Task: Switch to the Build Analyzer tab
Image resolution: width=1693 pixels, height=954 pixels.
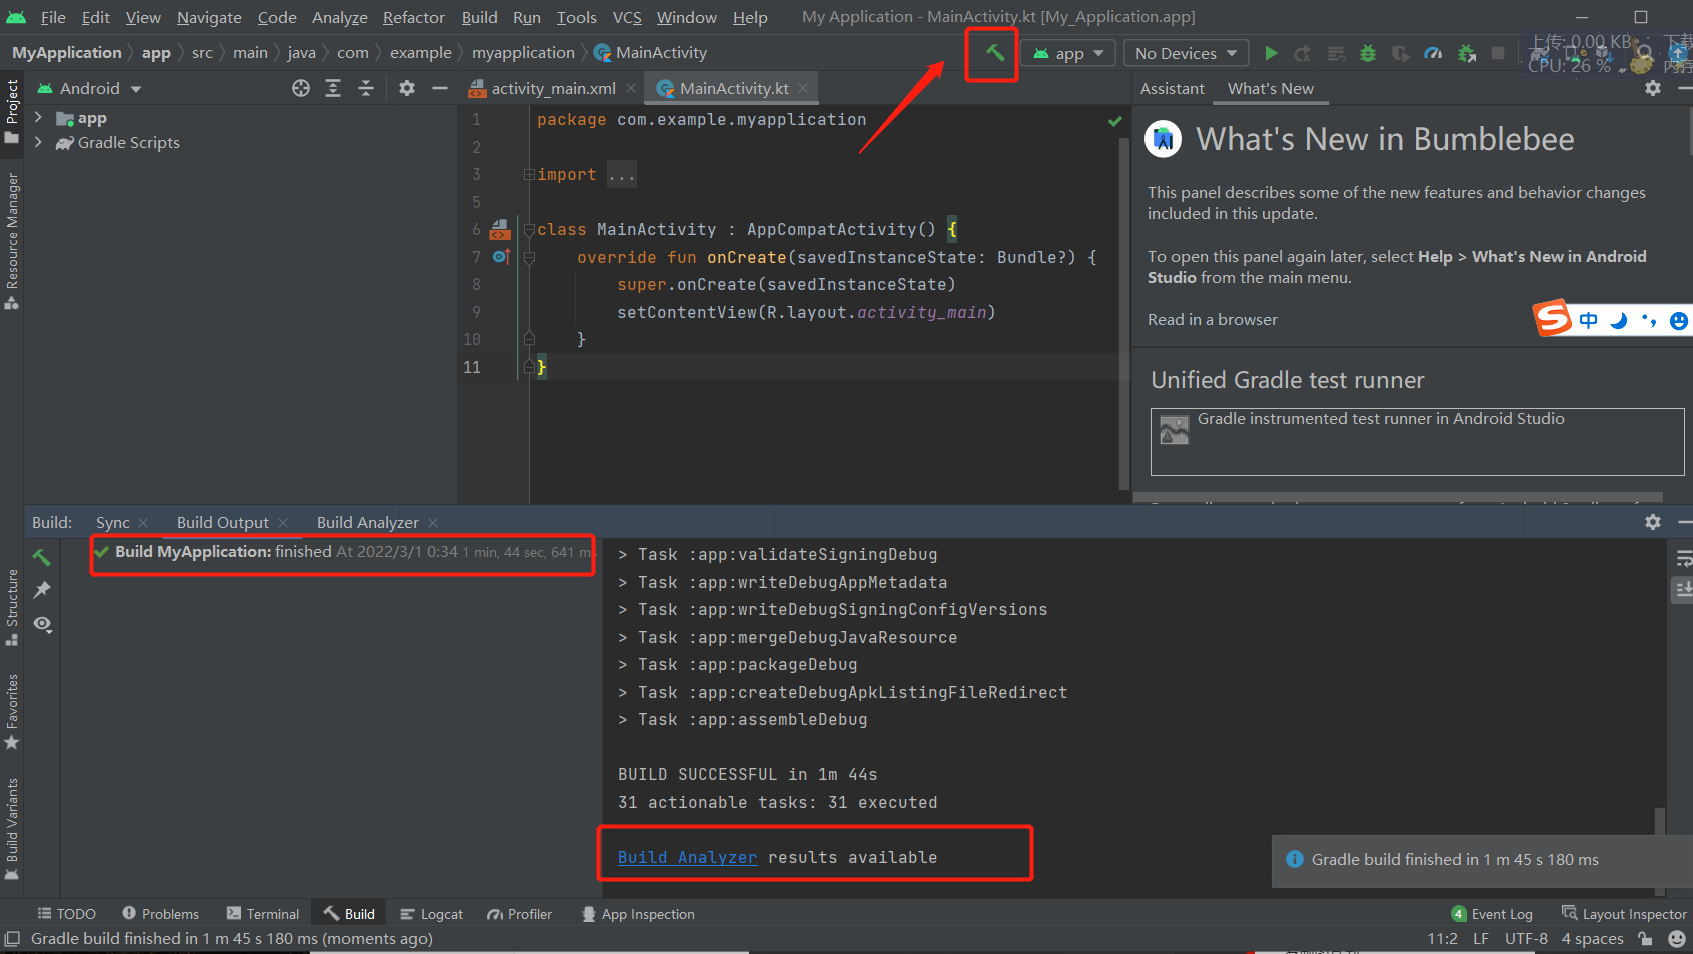Action: 367,522
